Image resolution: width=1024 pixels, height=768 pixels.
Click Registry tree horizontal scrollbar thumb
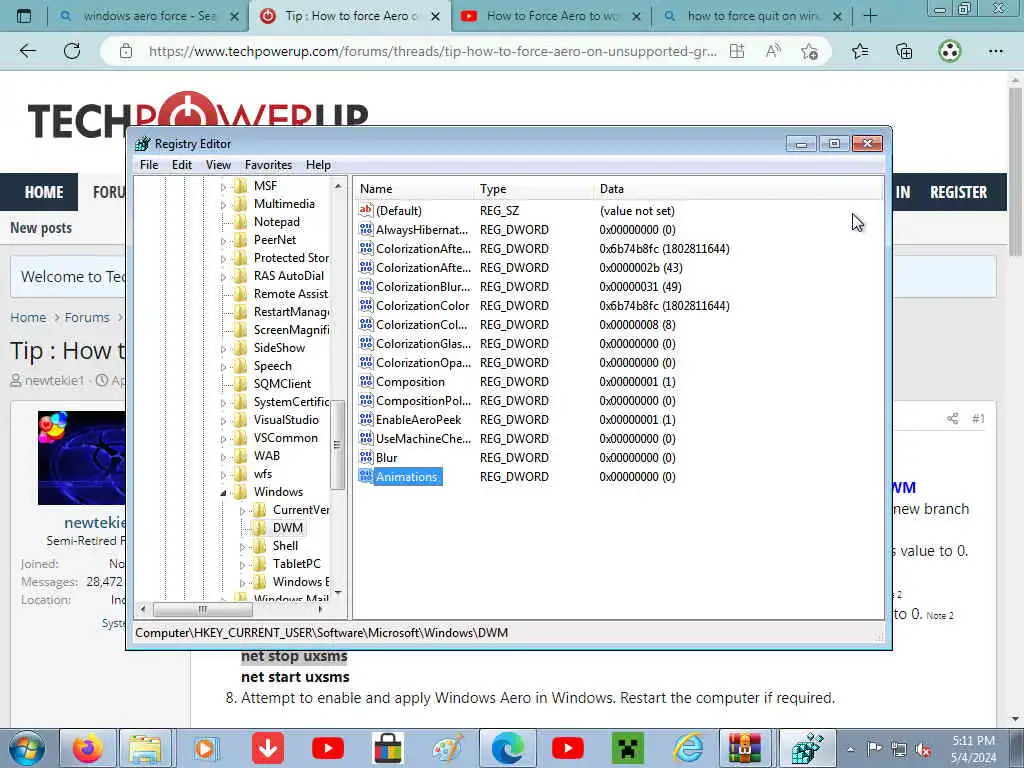click(x=202, y=609)
